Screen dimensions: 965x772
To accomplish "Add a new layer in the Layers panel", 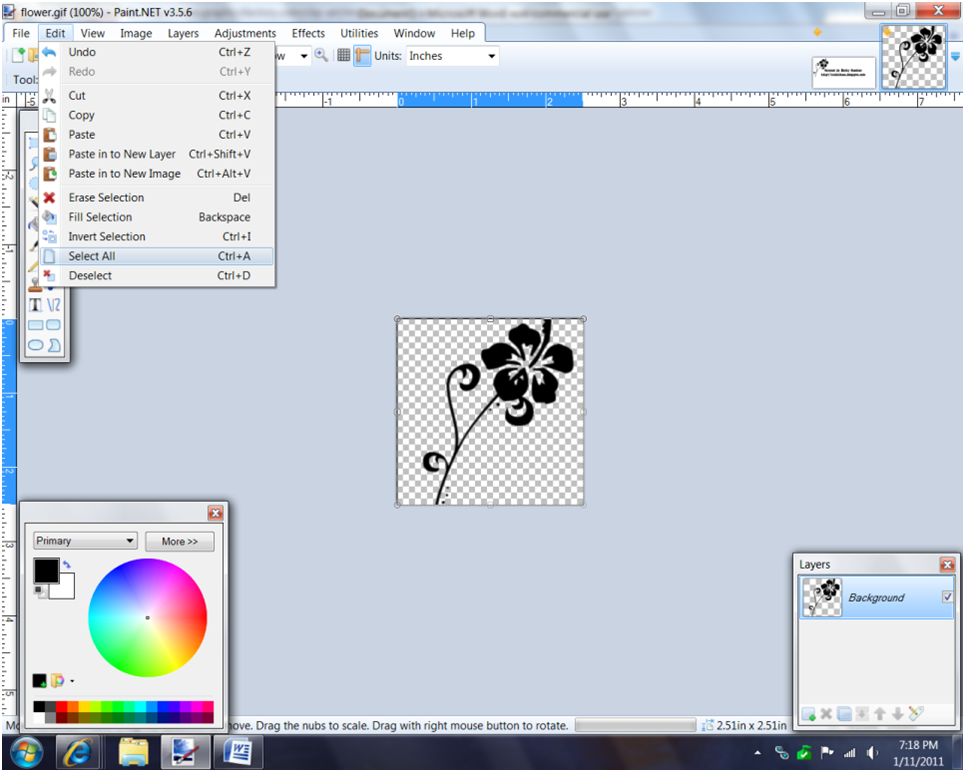I will (808, 713).
